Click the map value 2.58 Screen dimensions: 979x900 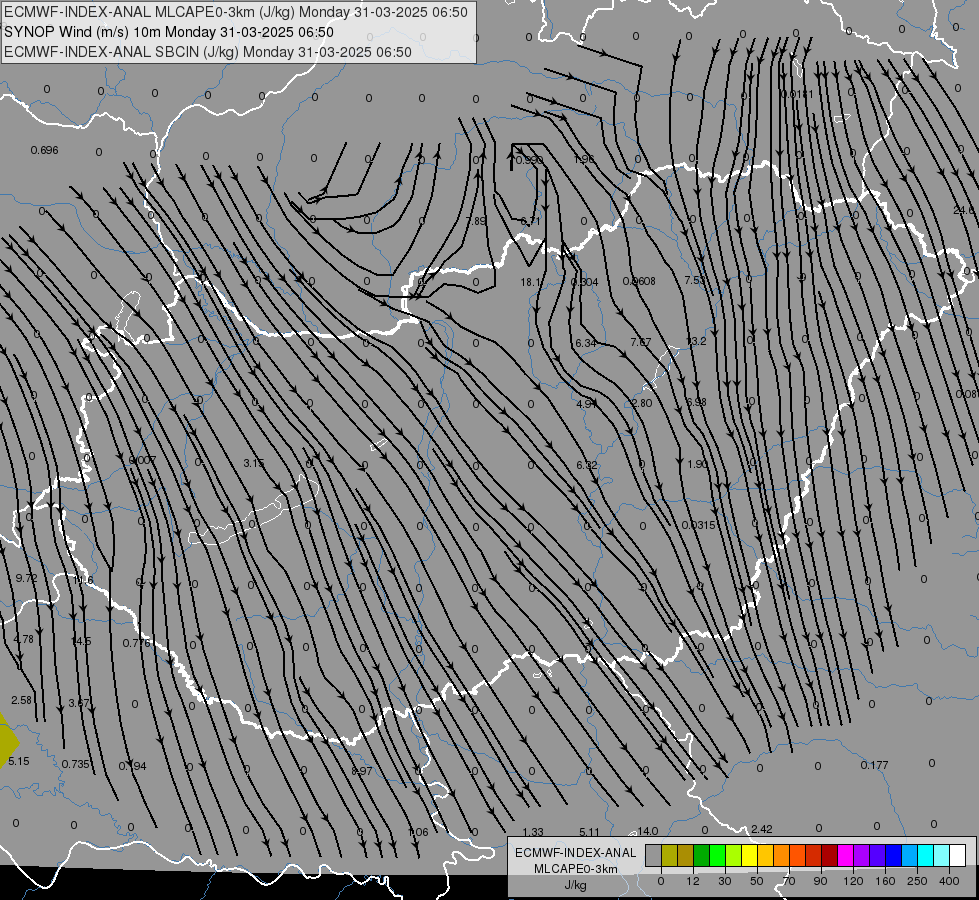point(21,700)
